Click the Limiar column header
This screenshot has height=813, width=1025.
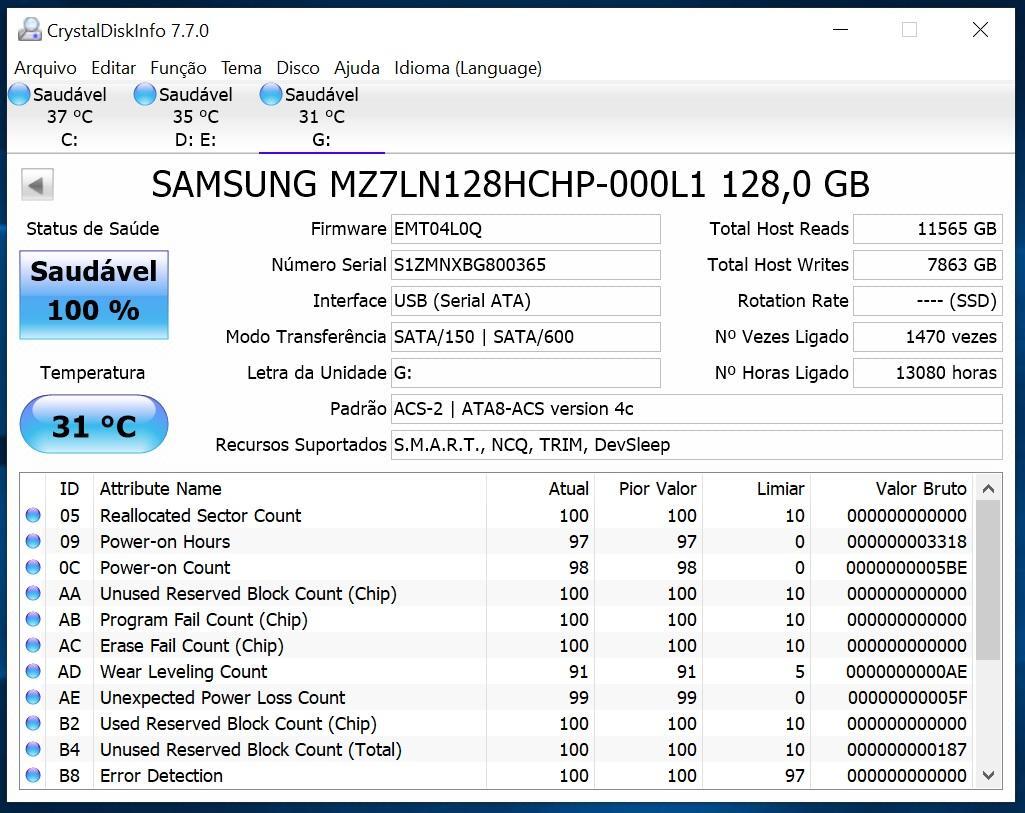click(756, 489)
